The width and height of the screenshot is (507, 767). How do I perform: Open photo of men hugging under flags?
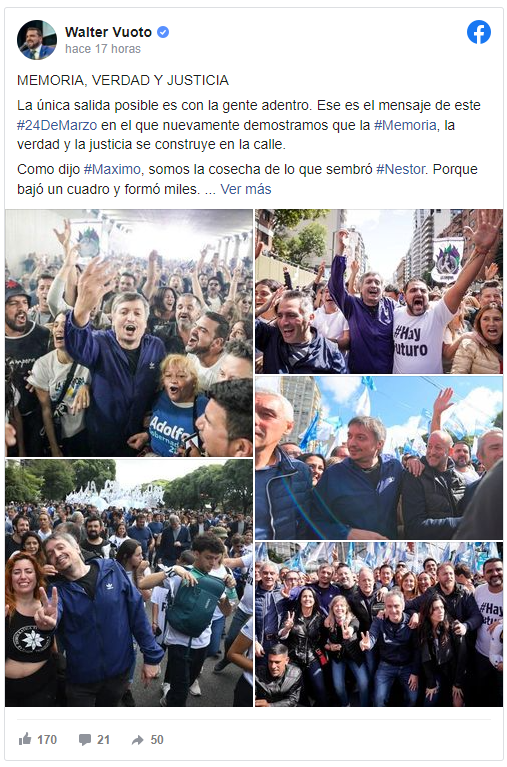pyautogui.click(x=379, y=458)
